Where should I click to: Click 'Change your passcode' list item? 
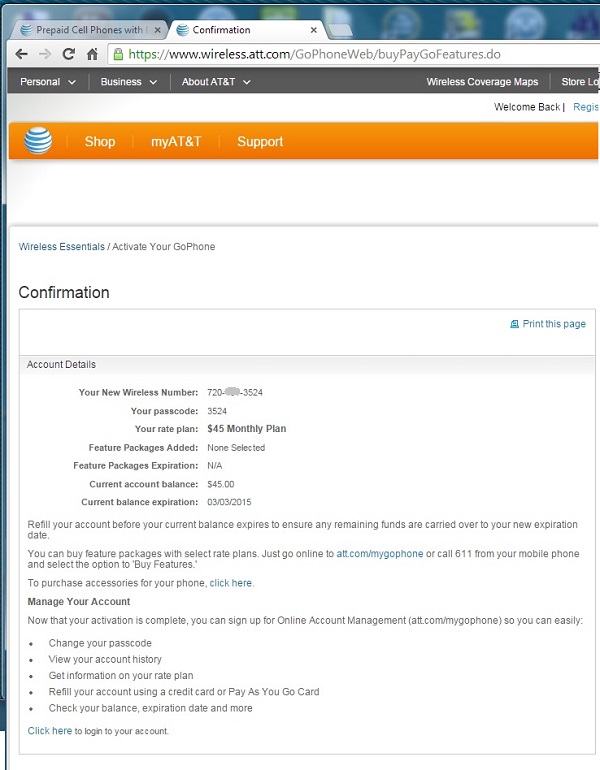(100, 643)
